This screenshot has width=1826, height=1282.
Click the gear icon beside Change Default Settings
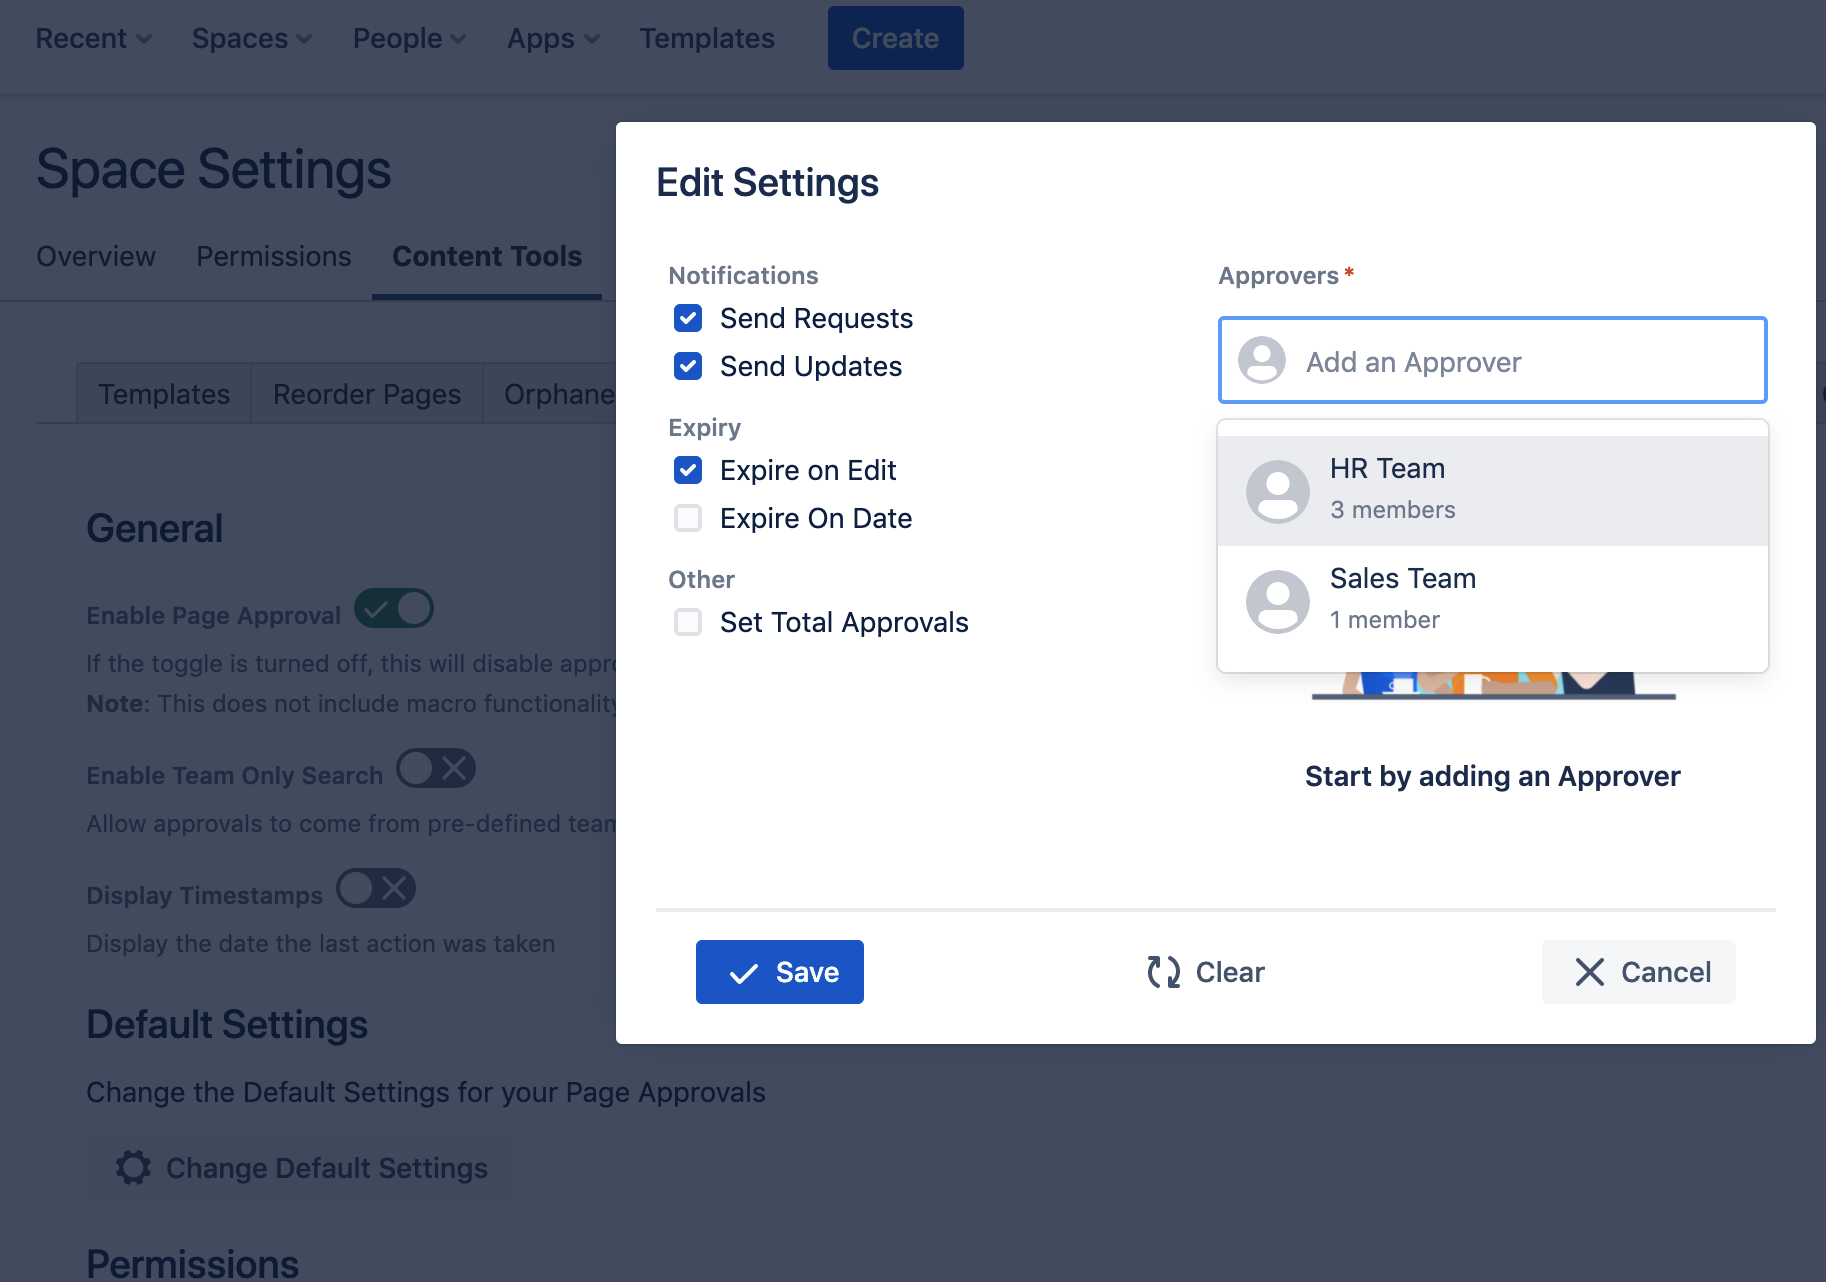coord(133,1167)
